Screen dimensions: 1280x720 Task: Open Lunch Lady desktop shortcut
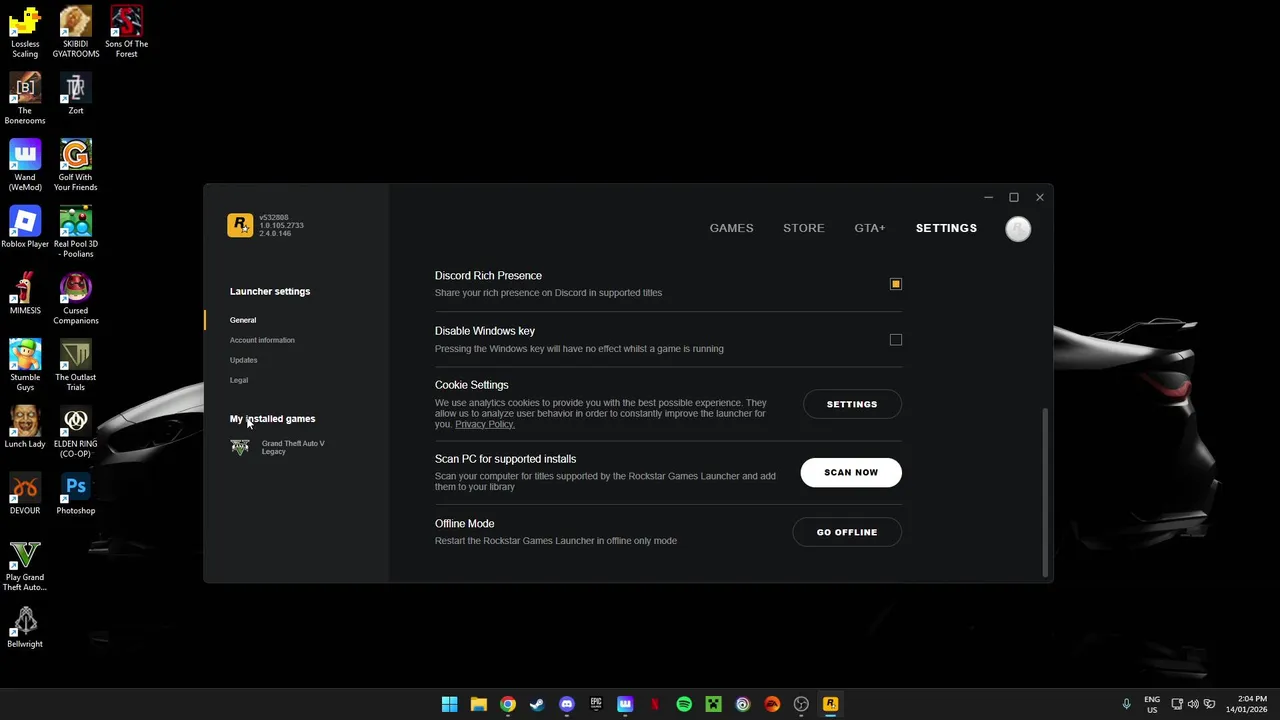pyautogui.click(x=25, y=427)
